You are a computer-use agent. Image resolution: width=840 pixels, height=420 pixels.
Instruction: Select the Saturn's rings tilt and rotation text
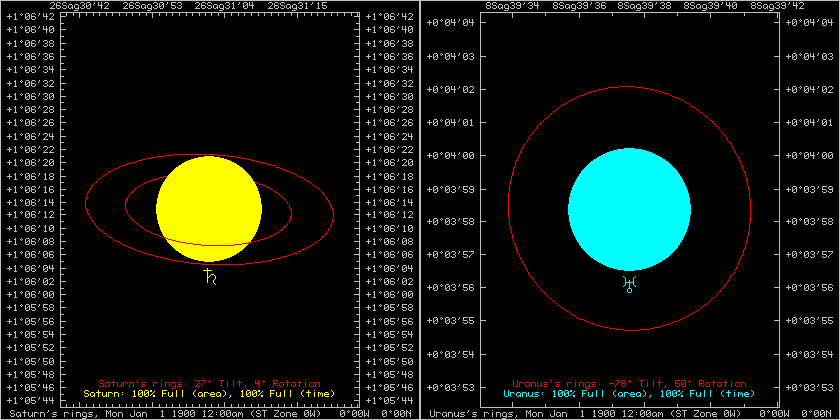tap(209, 383)
